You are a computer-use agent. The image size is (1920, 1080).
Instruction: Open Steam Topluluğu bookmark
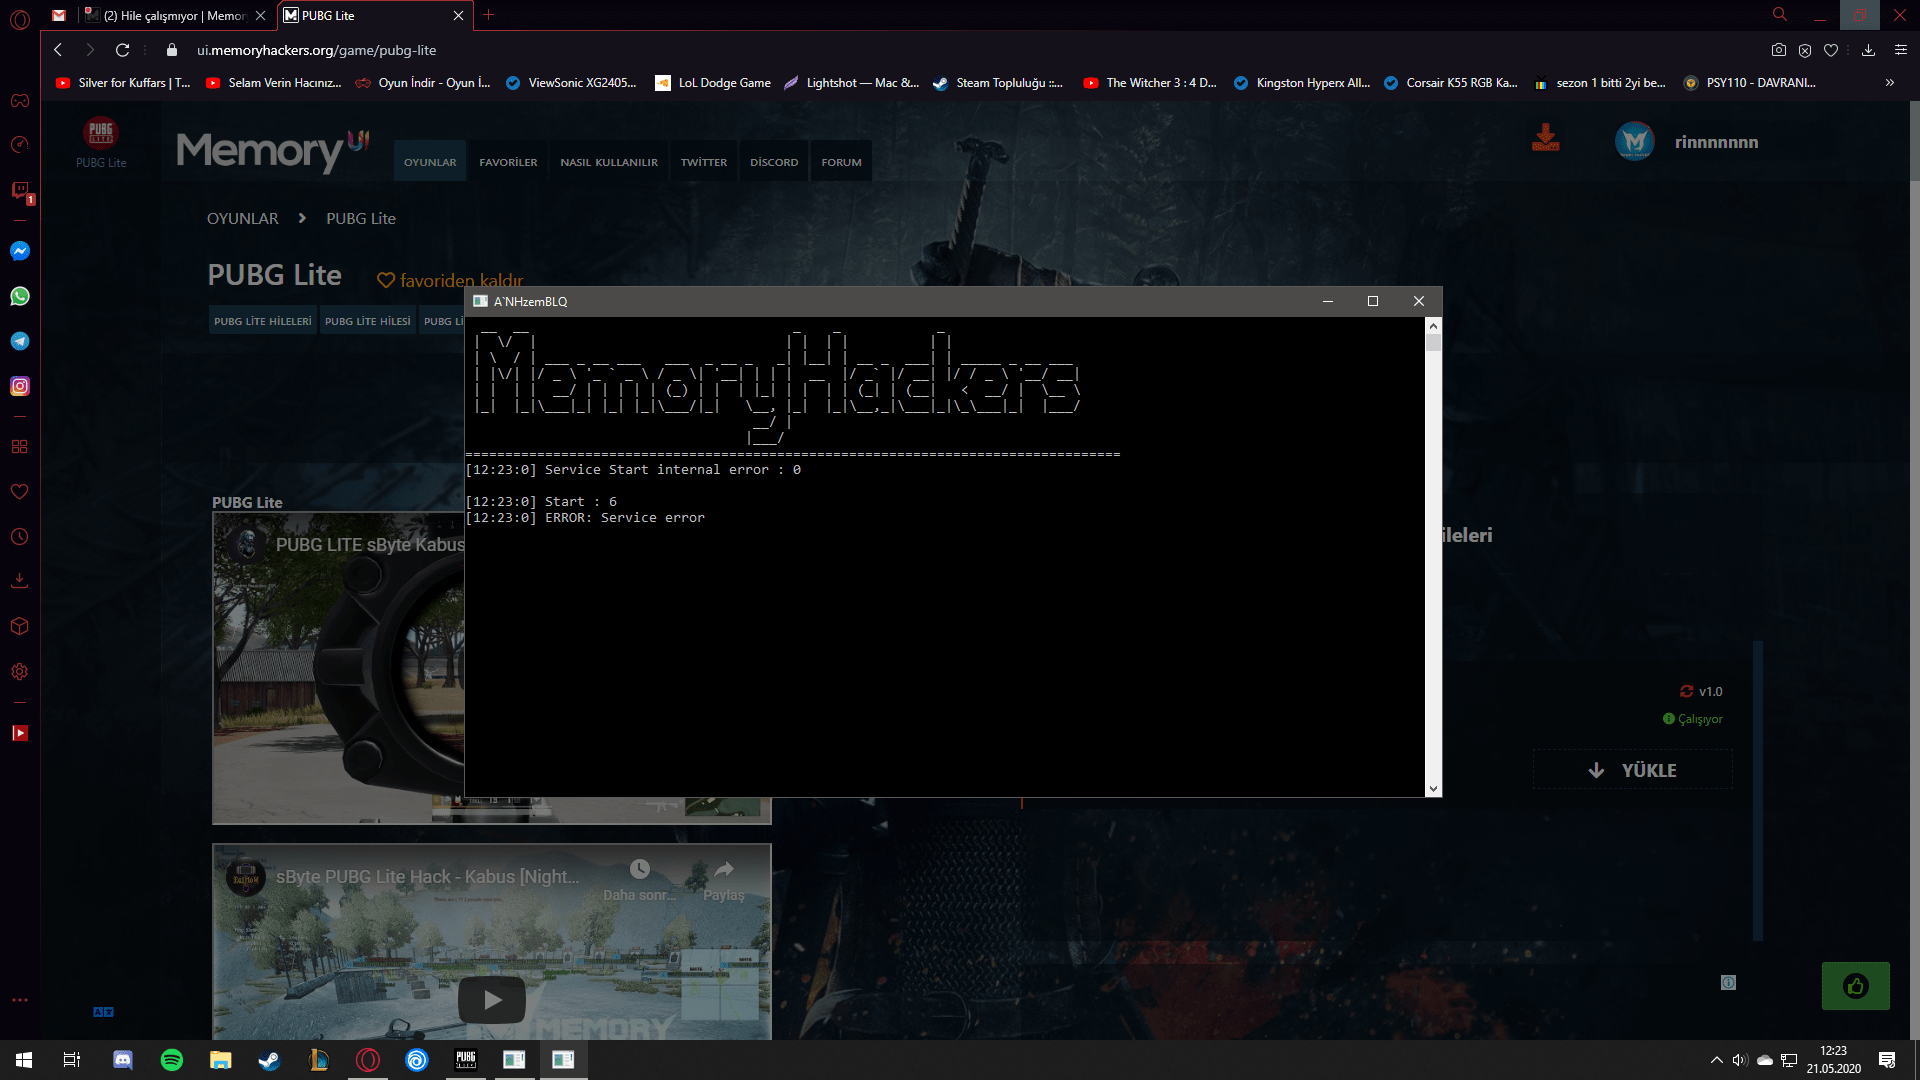point(998,83)
